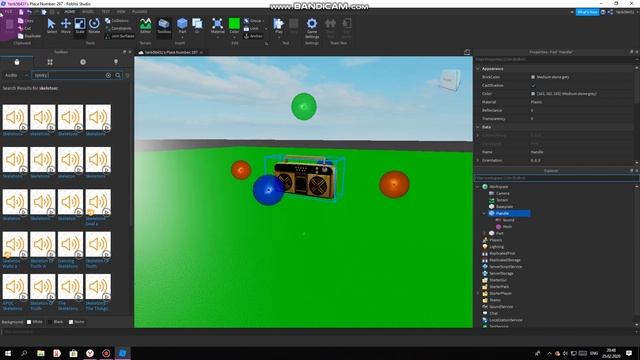
Task: Open the Terrain Editor
Action: [145, 26]
